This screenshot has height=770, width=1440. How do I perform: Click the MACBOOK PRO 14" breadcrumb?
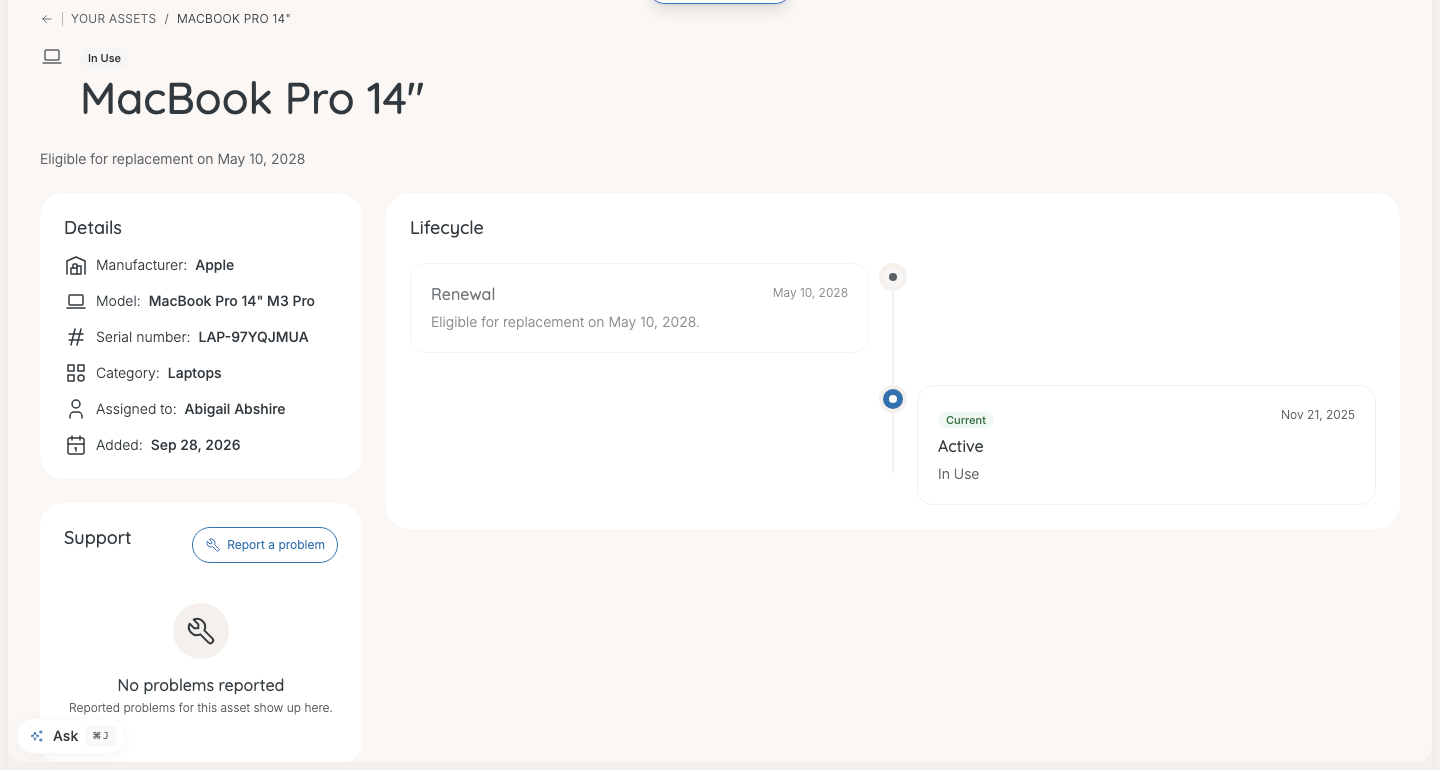click(234, 19)
